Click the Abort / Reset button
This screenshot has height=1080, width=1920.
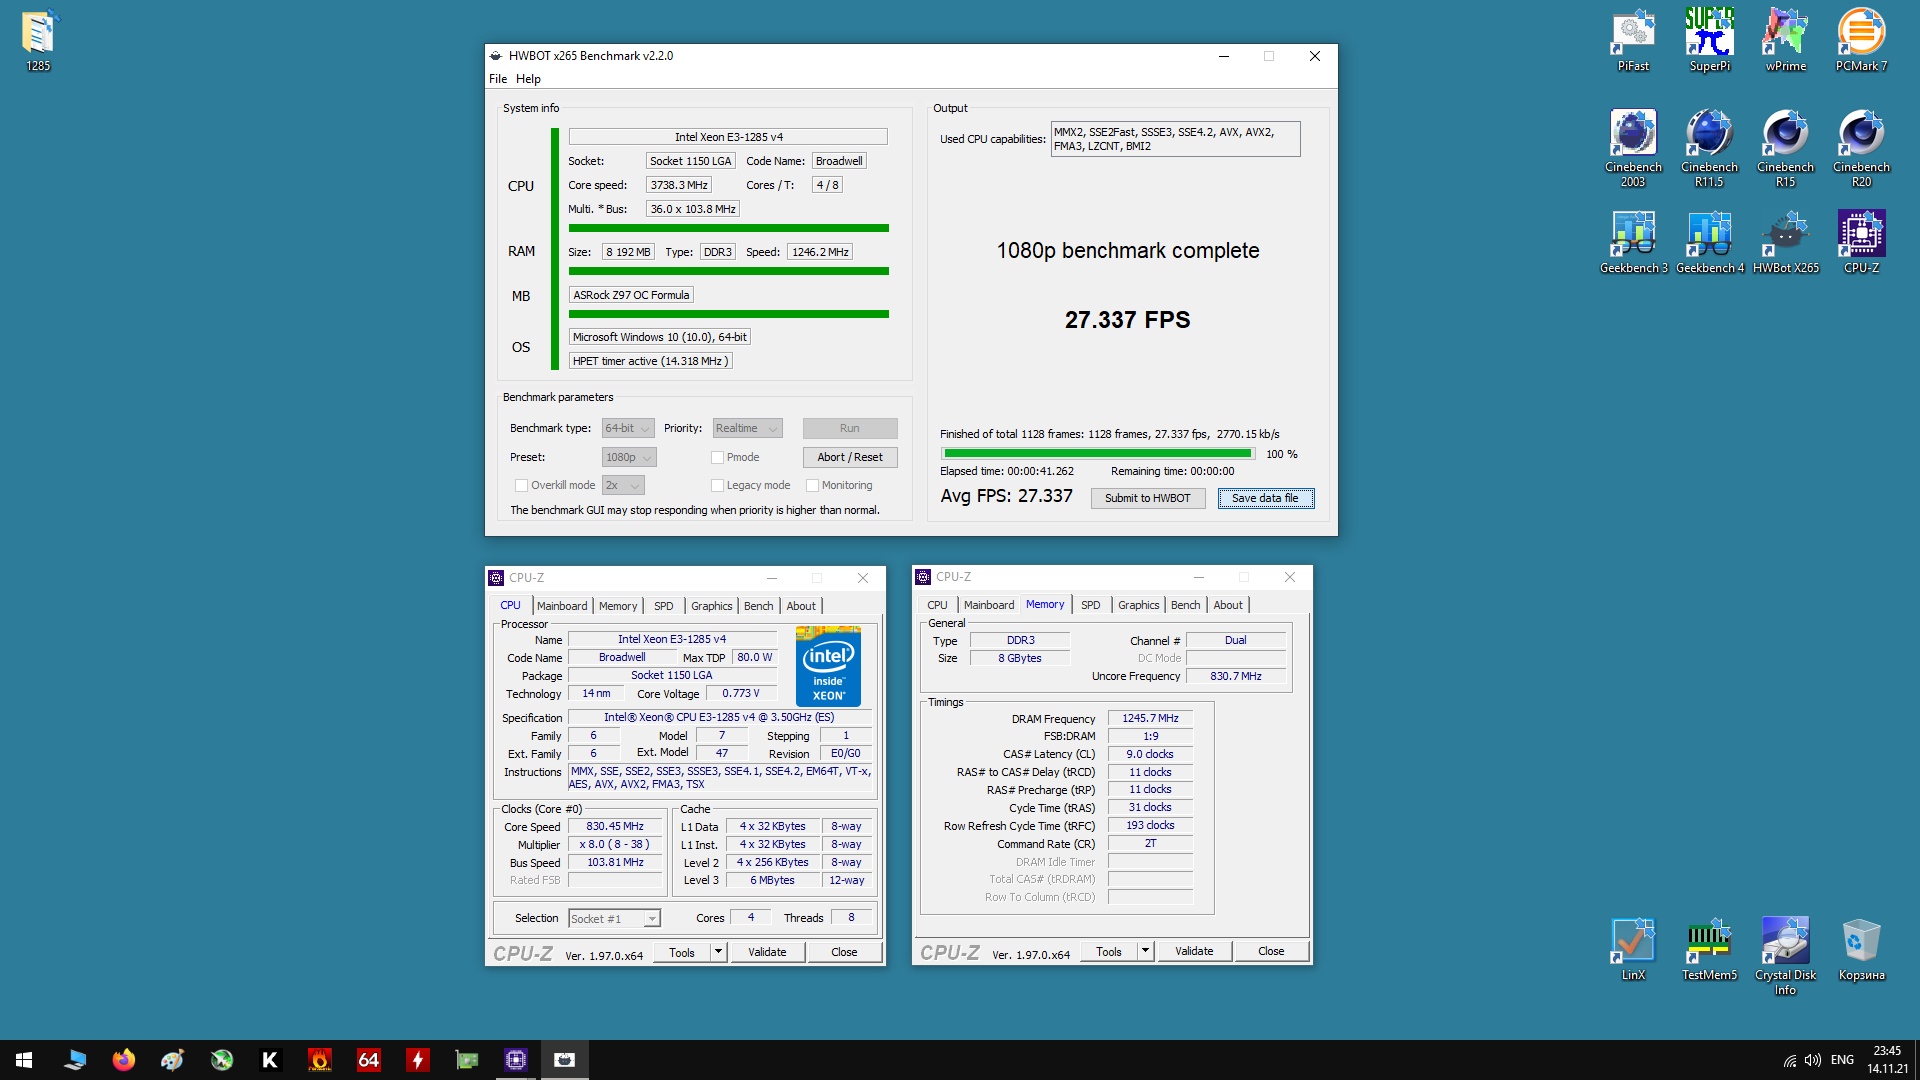point(850,457)
